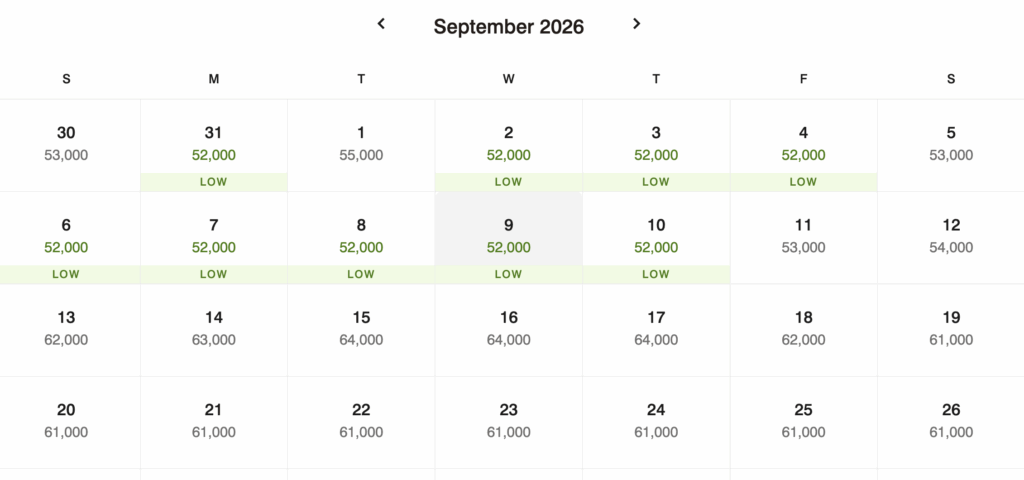Viewport: 1024px width, 480px height.
Task: Select September 23 date
Action: 508,421
